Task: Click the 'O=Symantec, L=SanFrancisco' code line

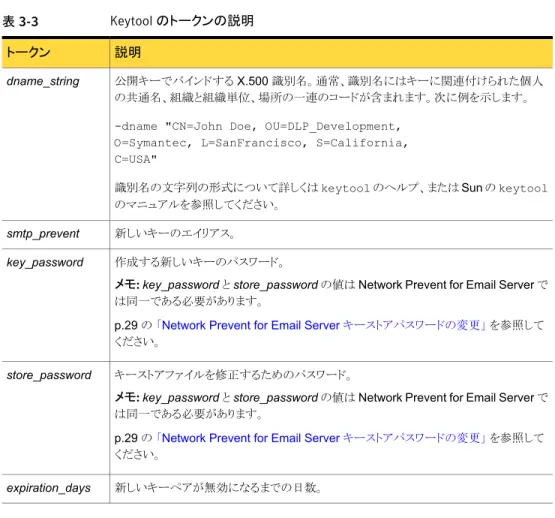Action: click(261, 143)
